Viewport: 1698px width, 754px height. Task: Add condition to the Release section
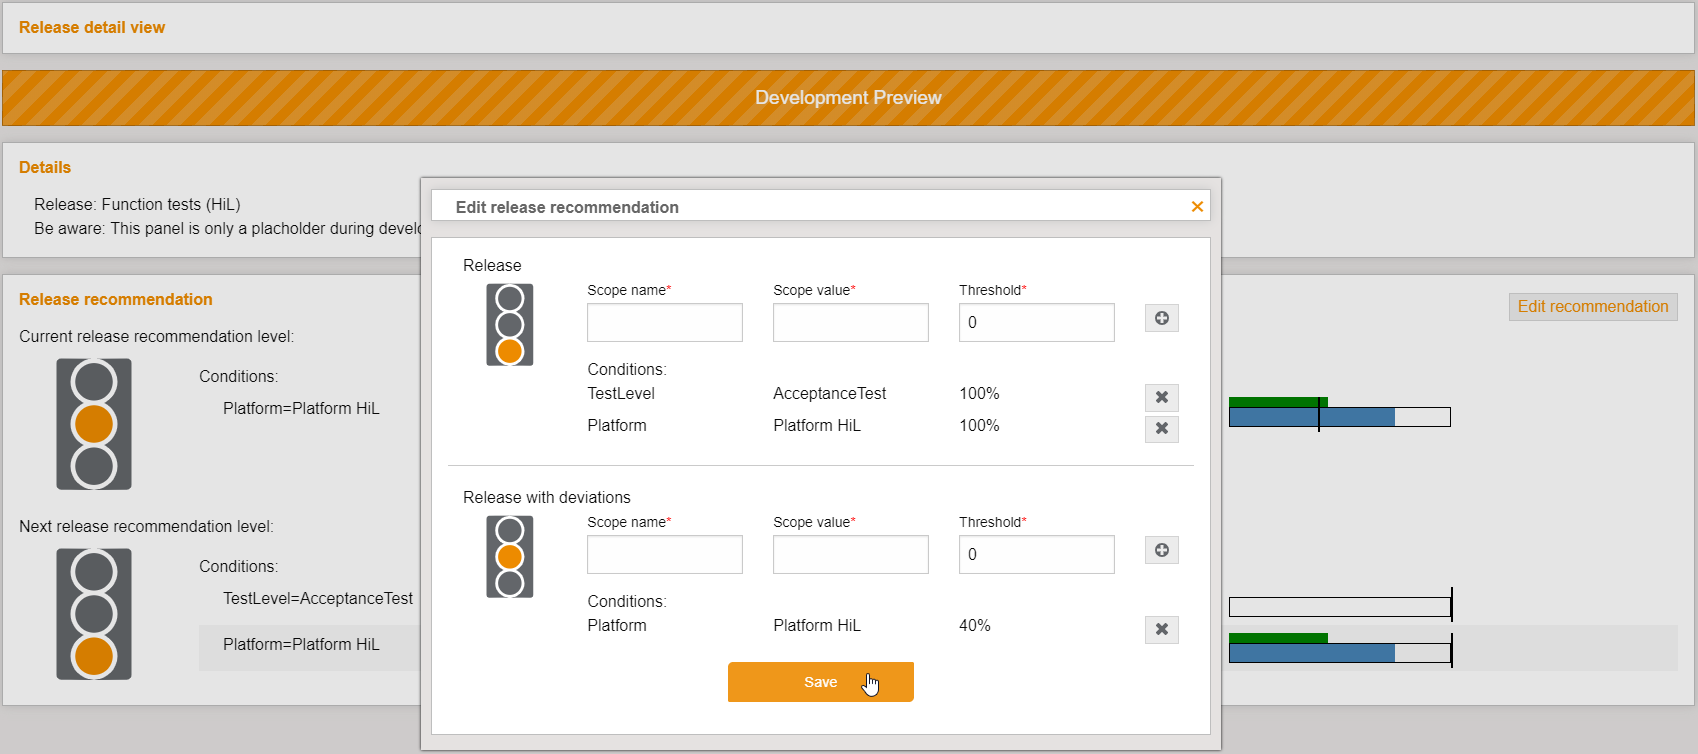[x=1161, y=318]
